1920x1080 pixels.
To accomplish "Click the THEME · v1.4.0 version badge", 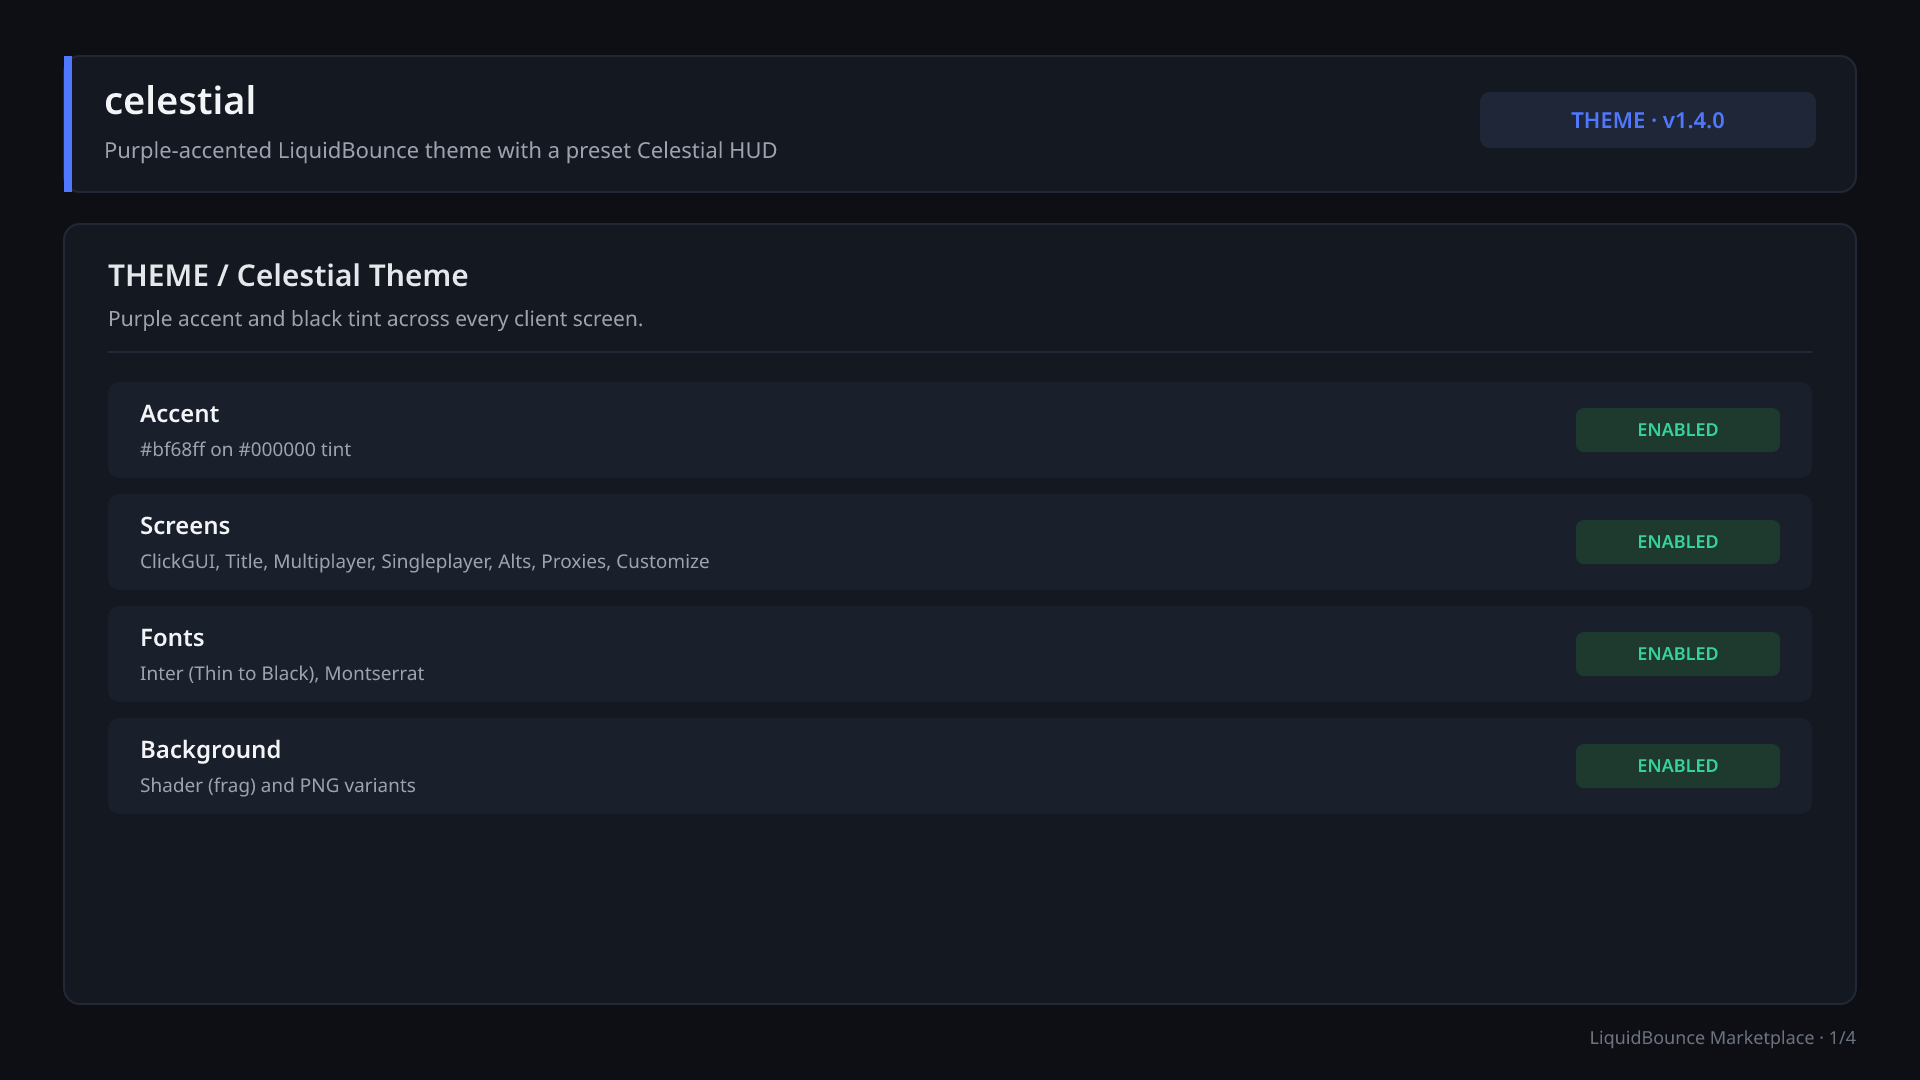I will 1647,120.
